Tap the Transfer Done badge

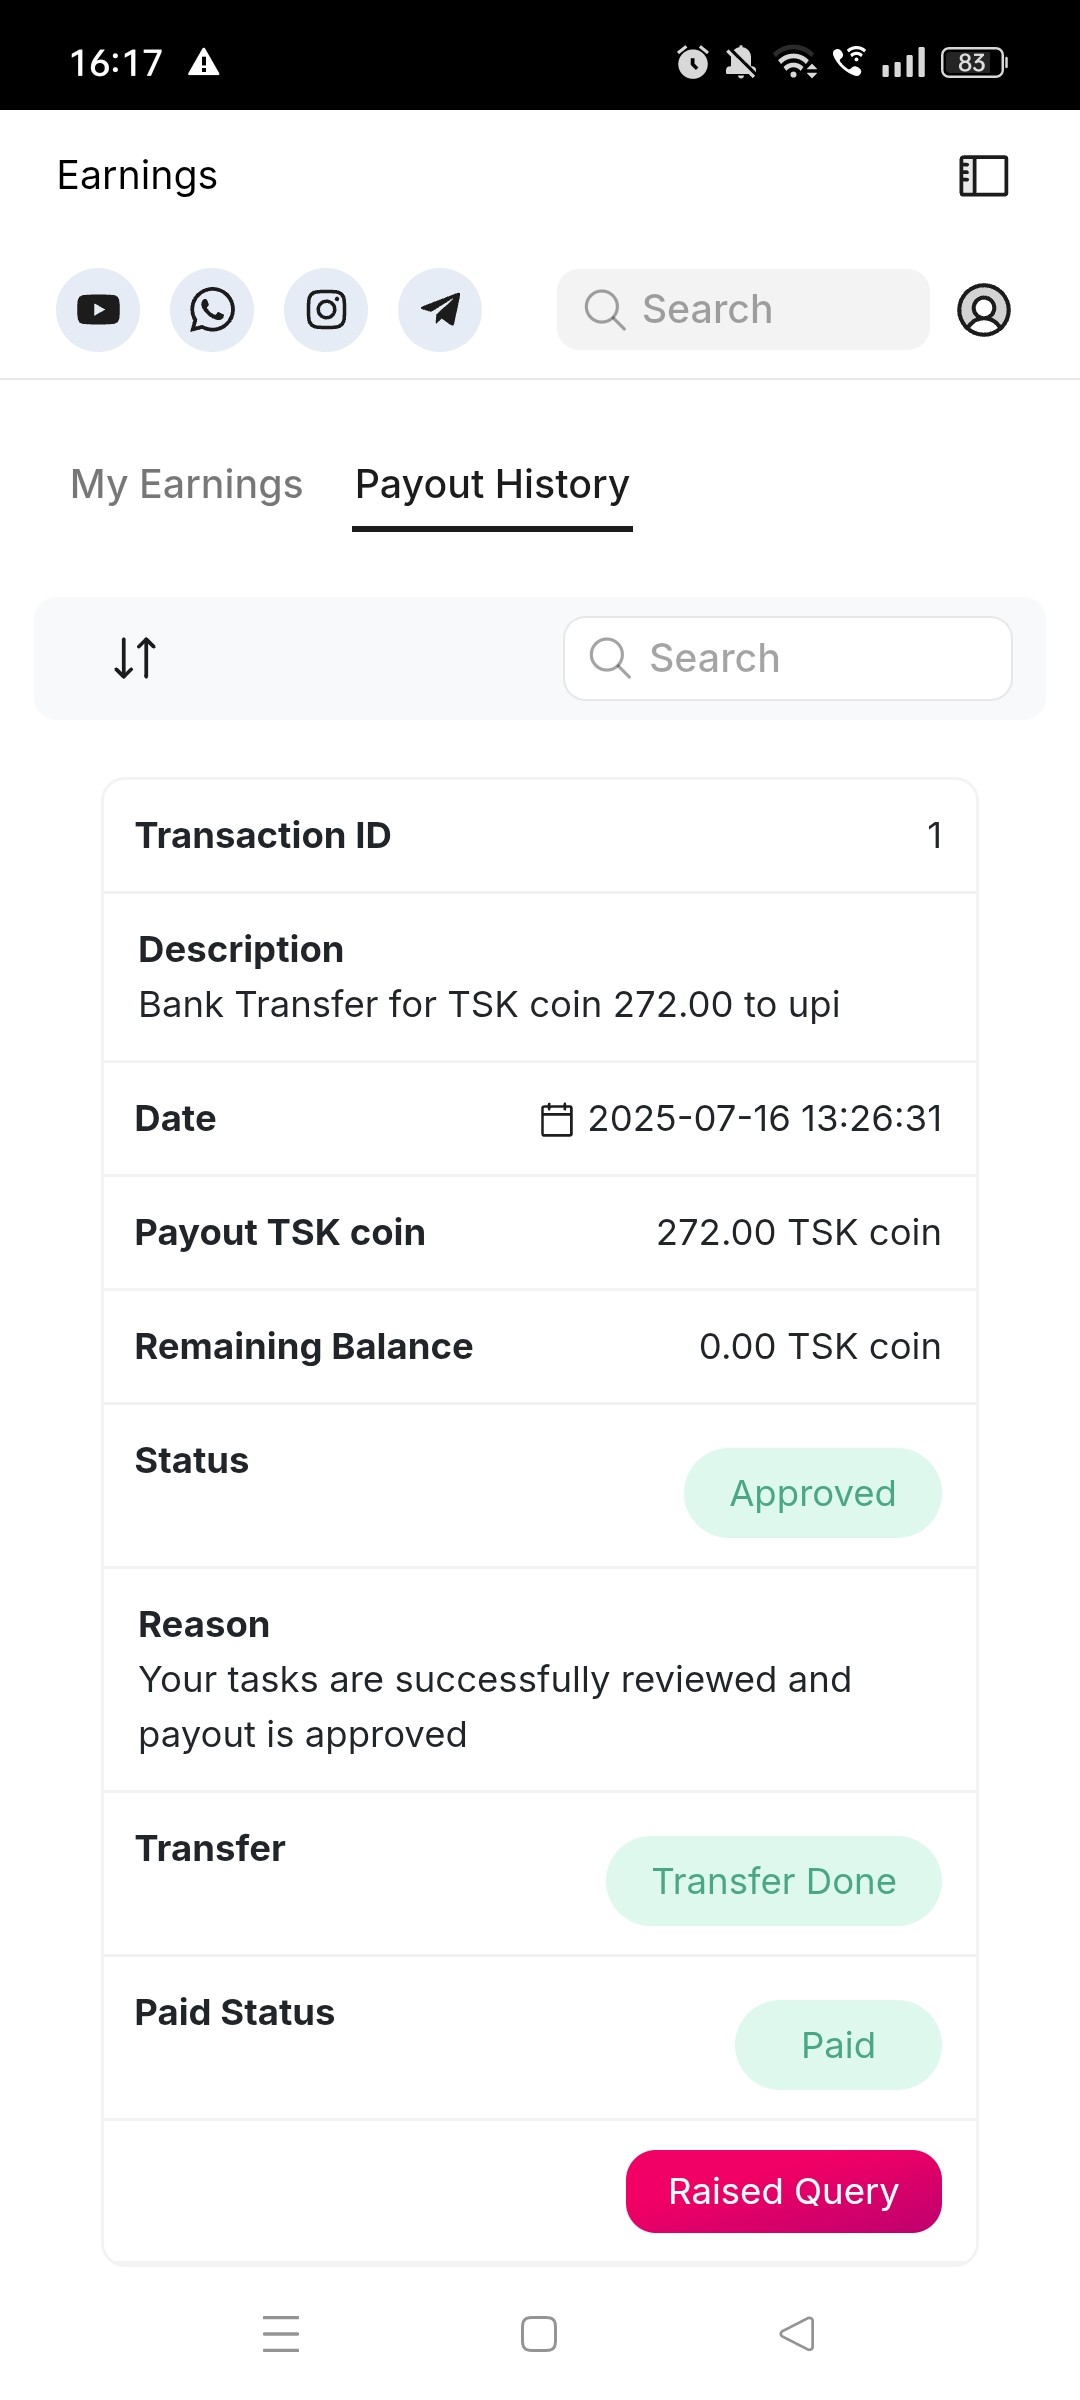click(x=773, y=1881)
